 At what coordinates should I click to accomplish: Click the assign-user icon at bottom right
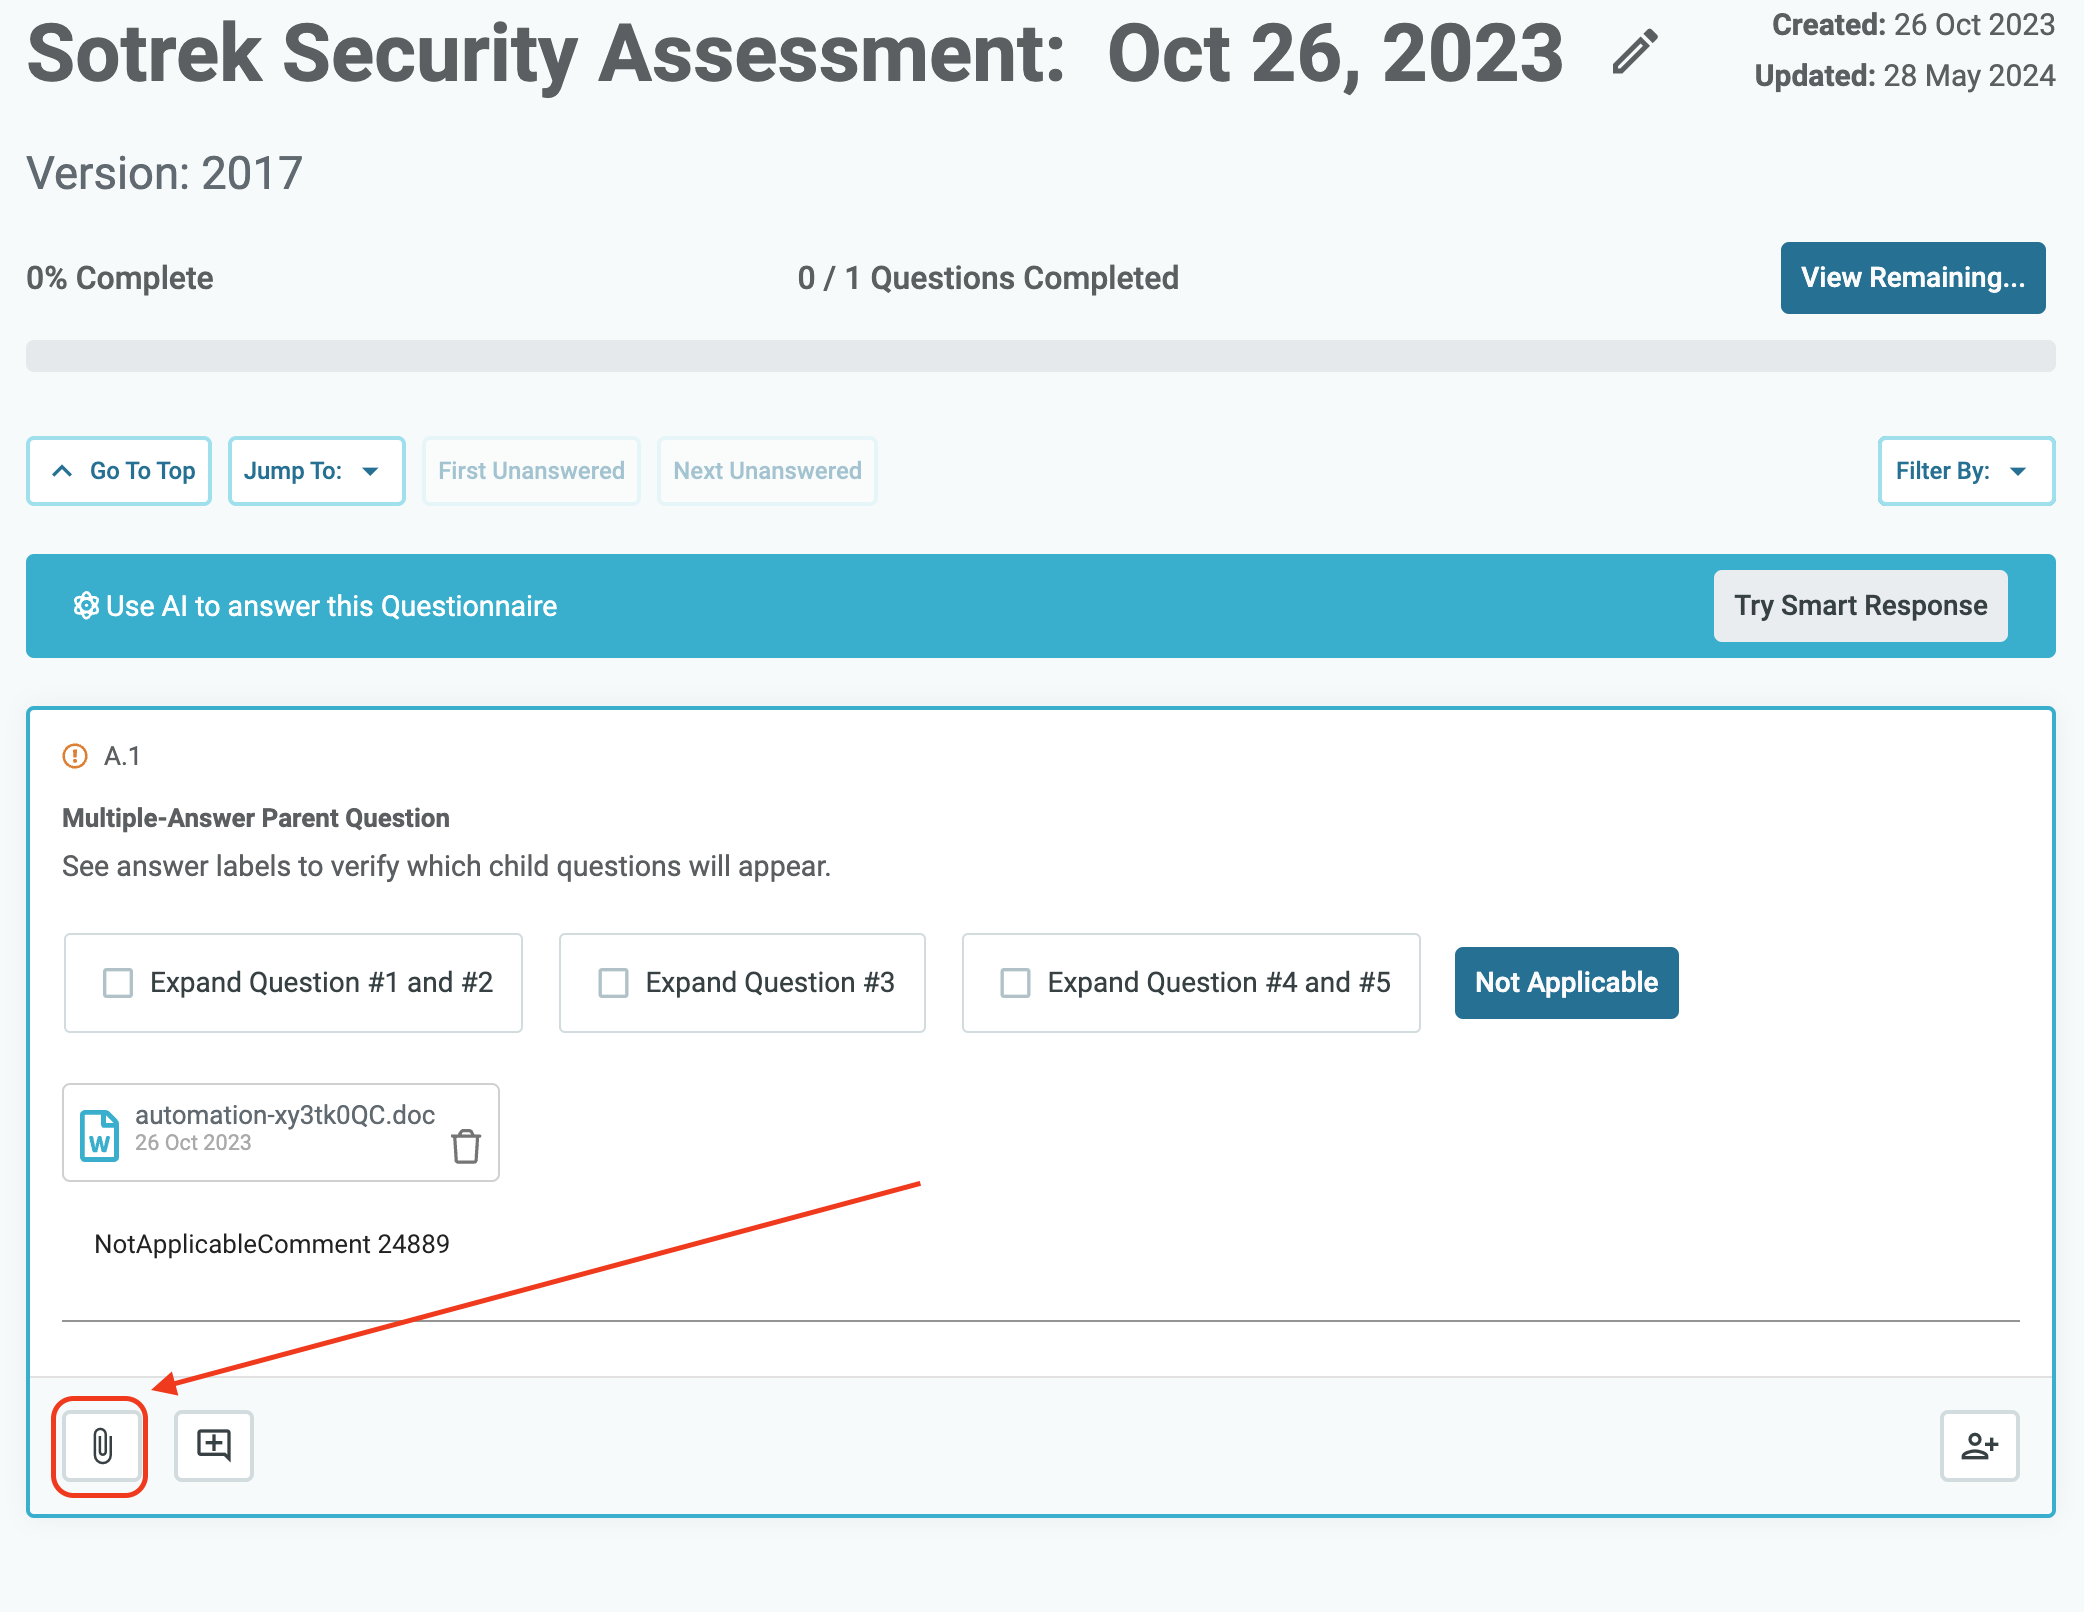pos(1979,1444)
